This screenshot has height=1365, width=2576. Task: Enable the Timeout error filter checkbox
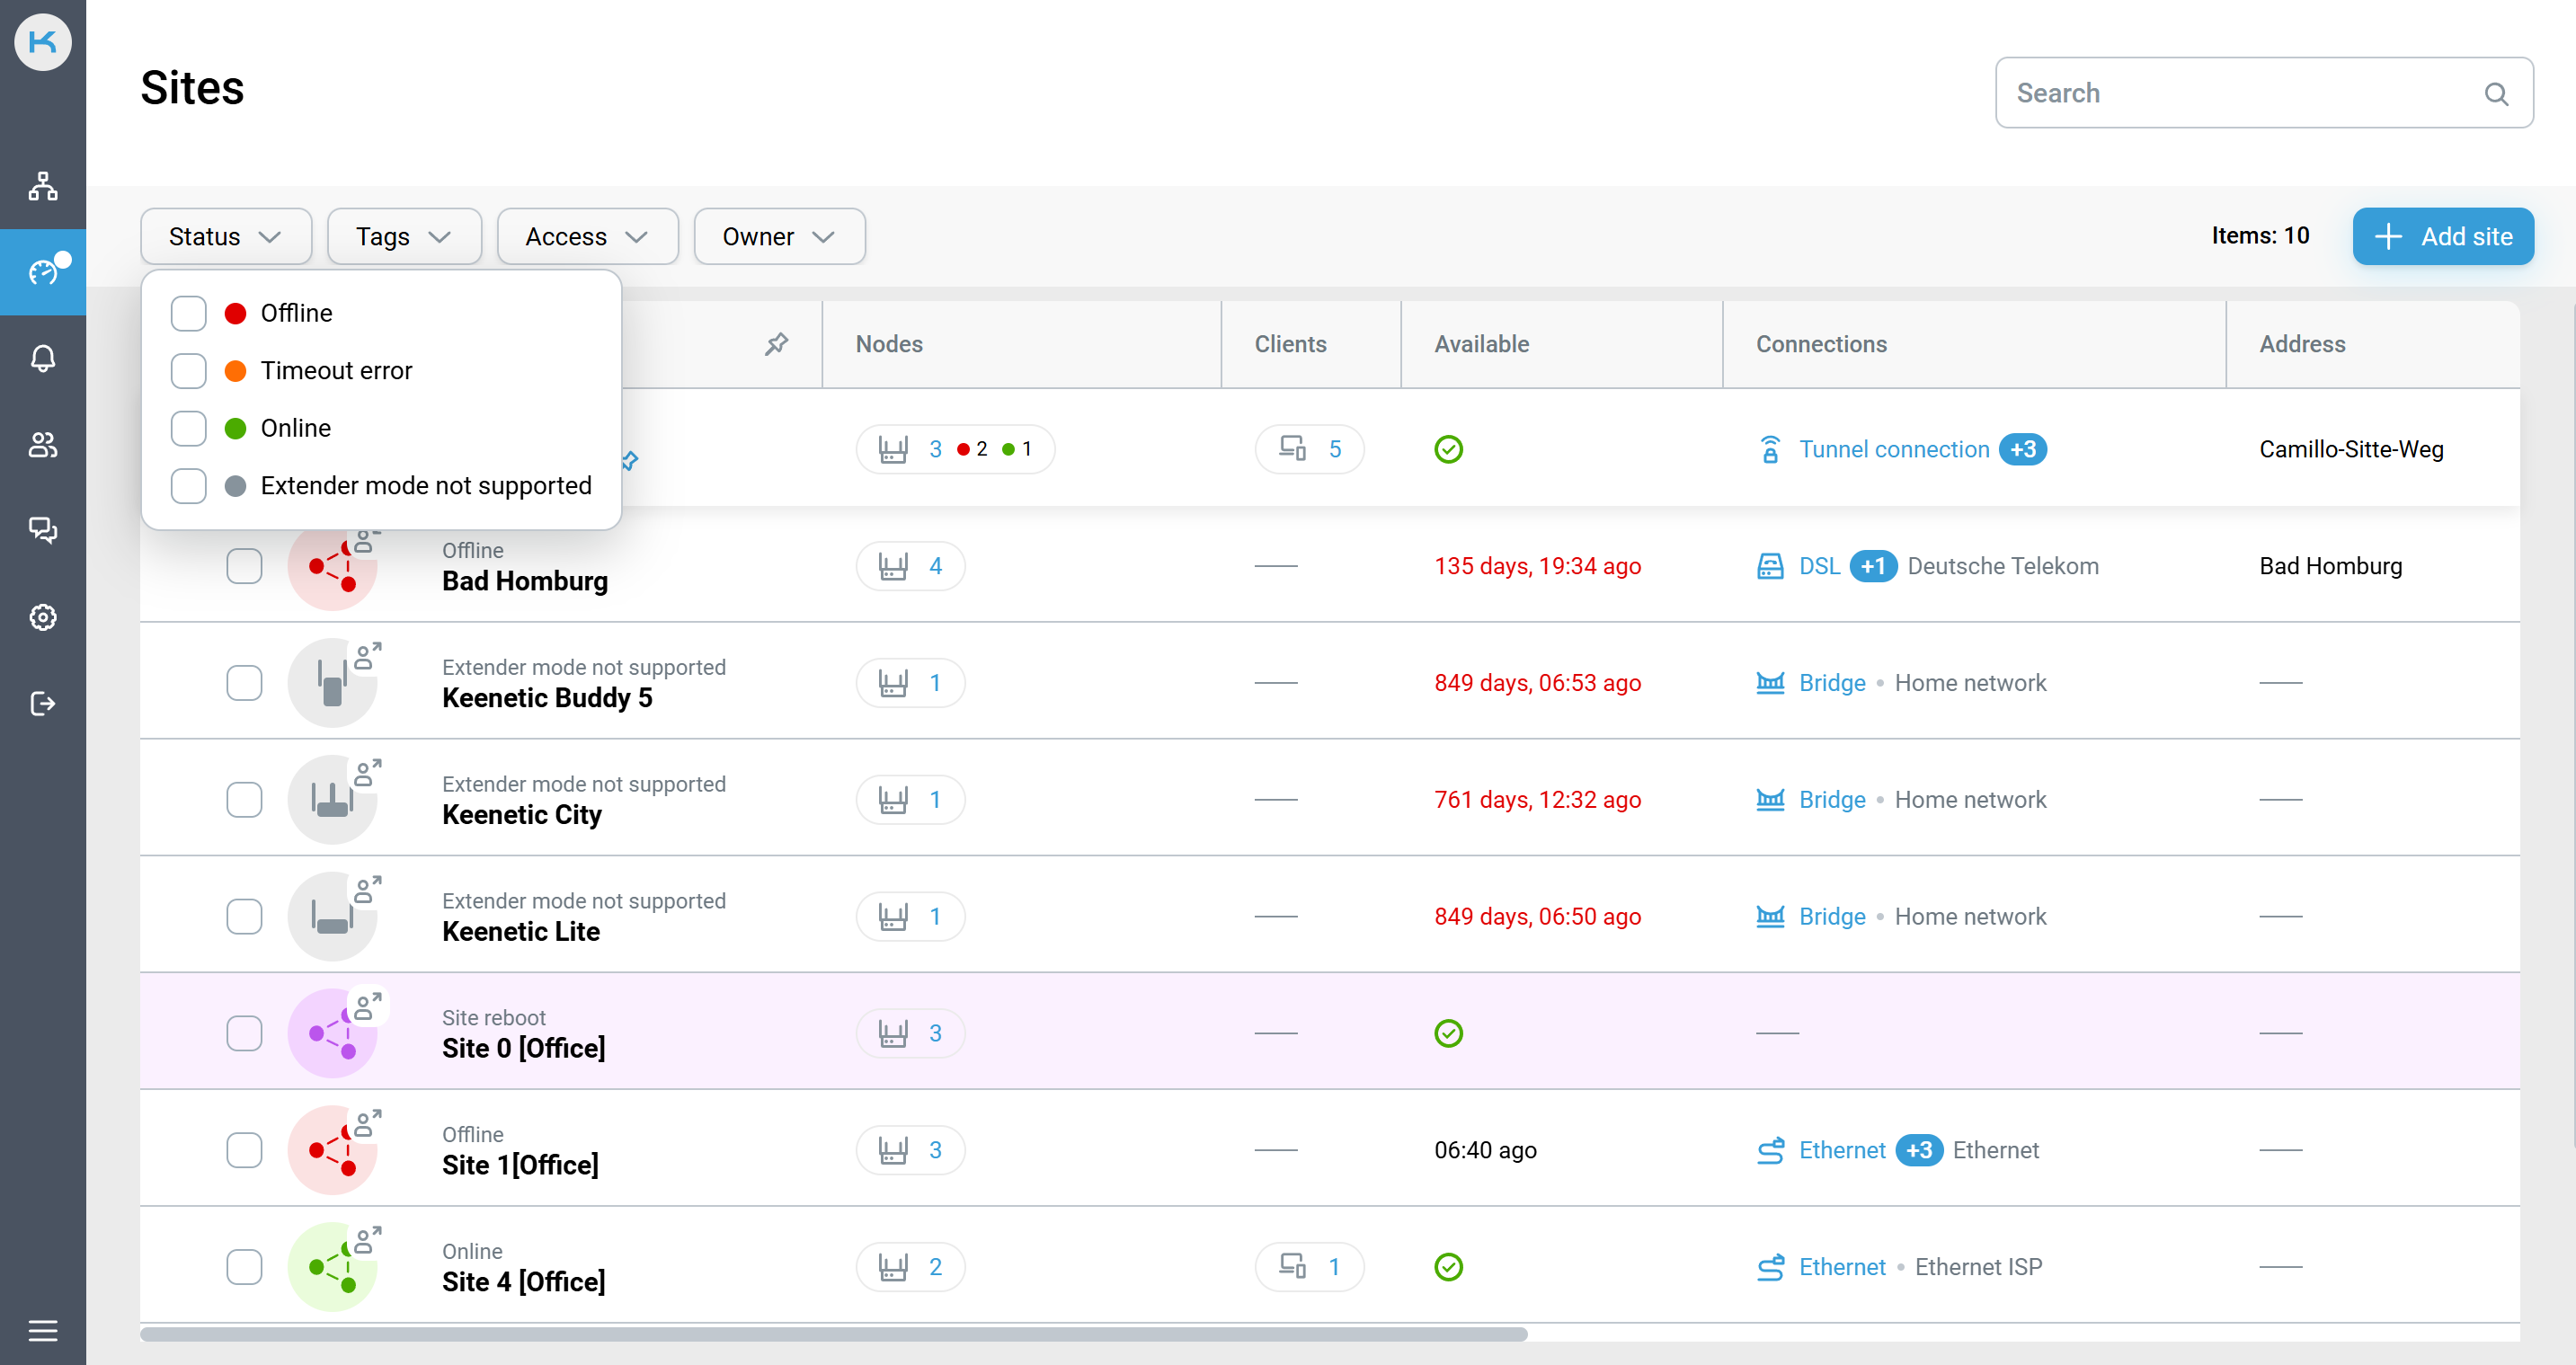click(x=188, y=370)
